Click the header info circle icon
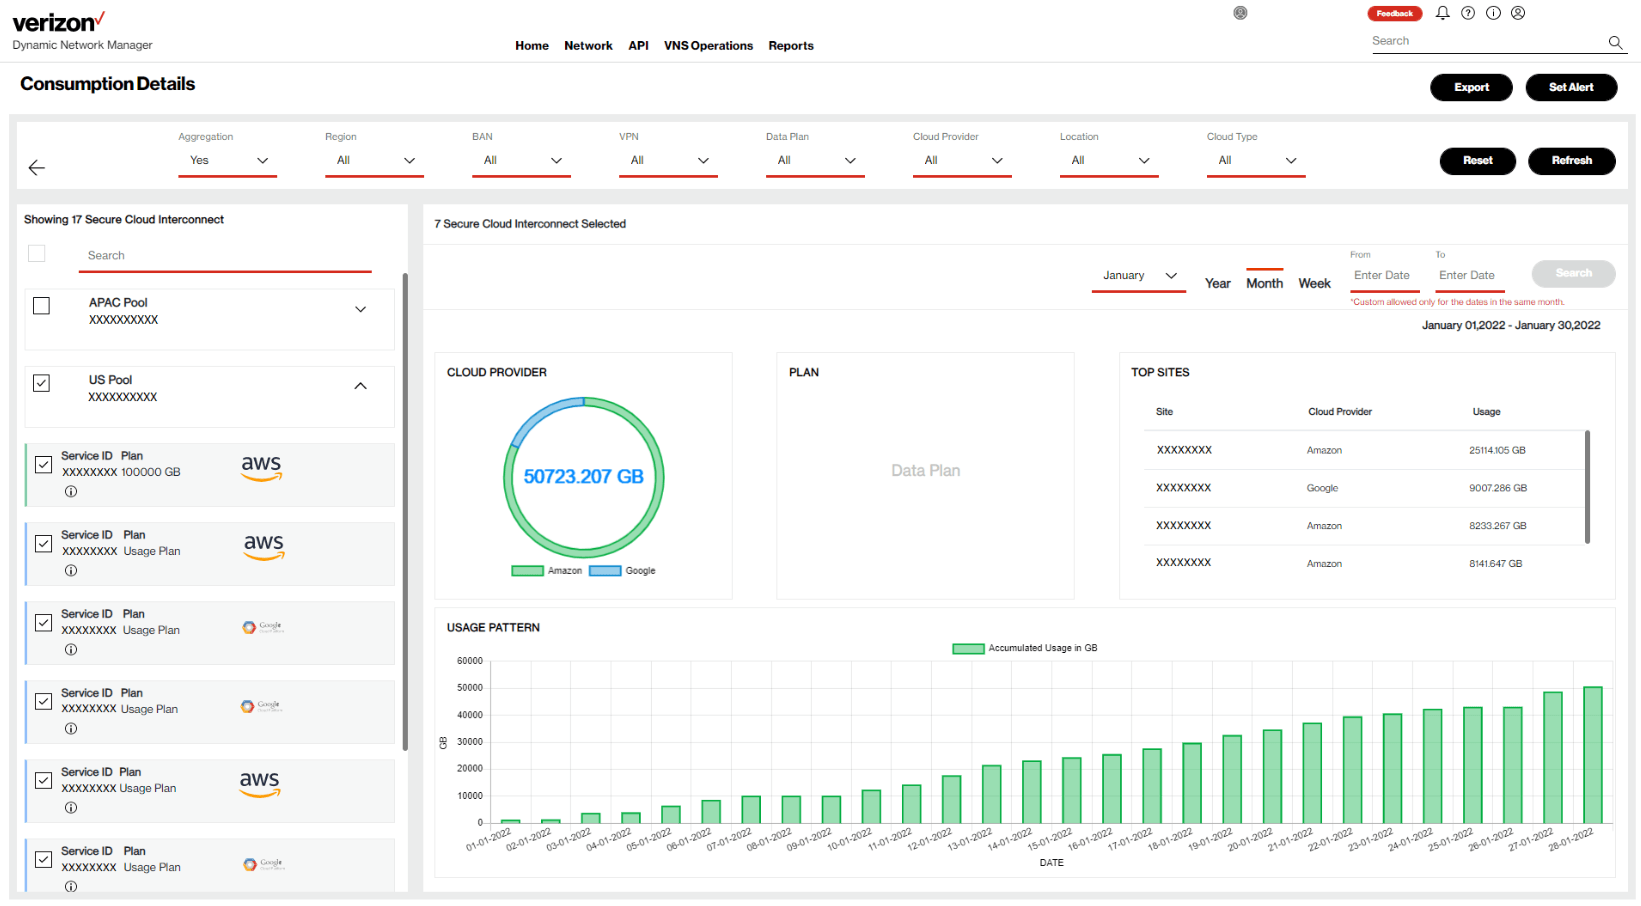 pos(1493,13)
